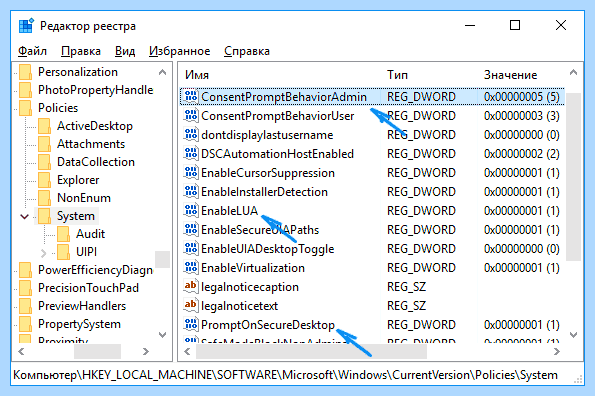
Task: Click the 0x00000003 (3) value cell
Action: (x=521, y=116)
